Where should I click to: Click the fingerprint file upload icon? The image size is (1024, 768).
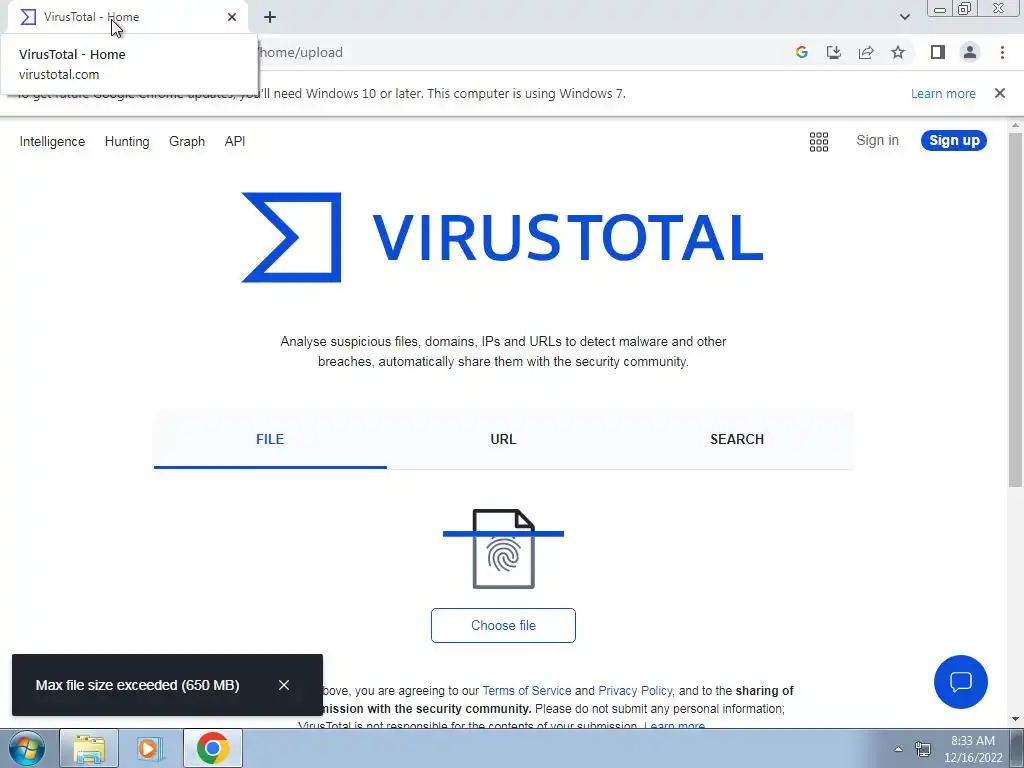point(504,549)
